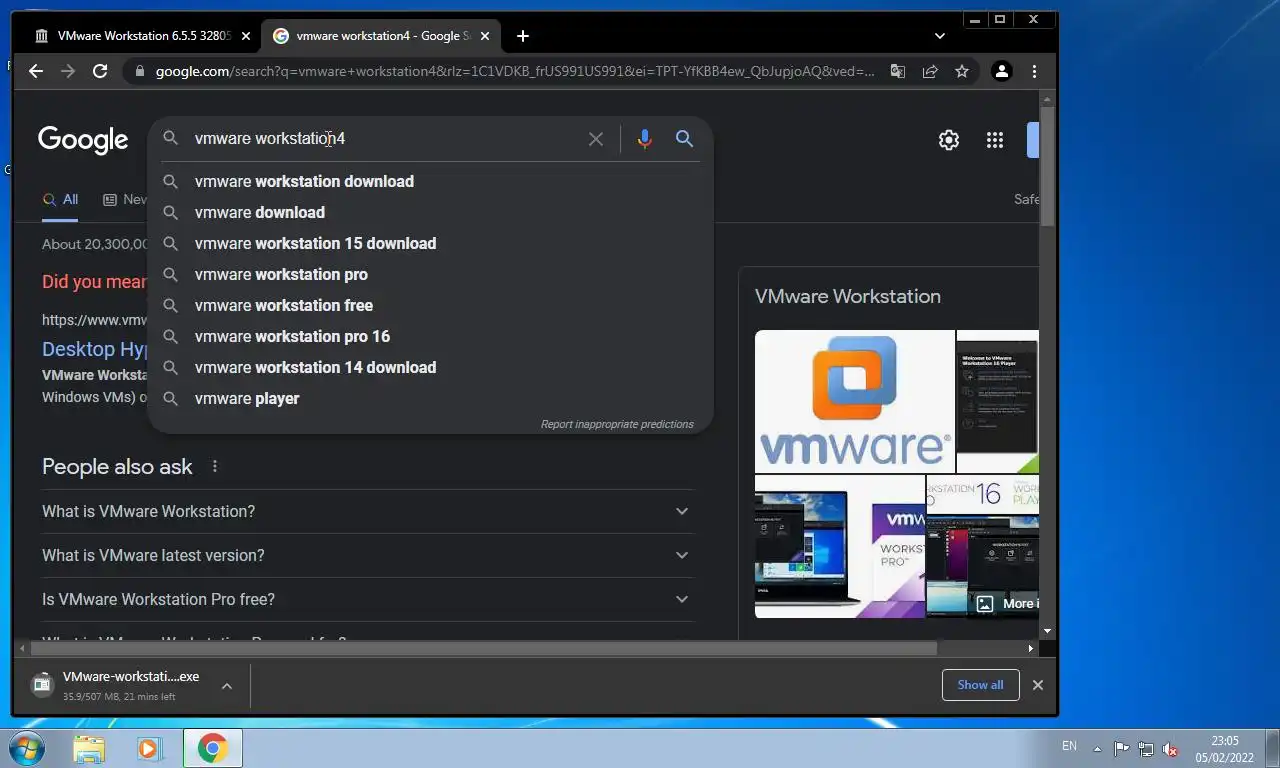Click the VMware-workstation exe file icon in downloads bar
The width and height of the screenshot is (1280, 768).
(41, 684)
